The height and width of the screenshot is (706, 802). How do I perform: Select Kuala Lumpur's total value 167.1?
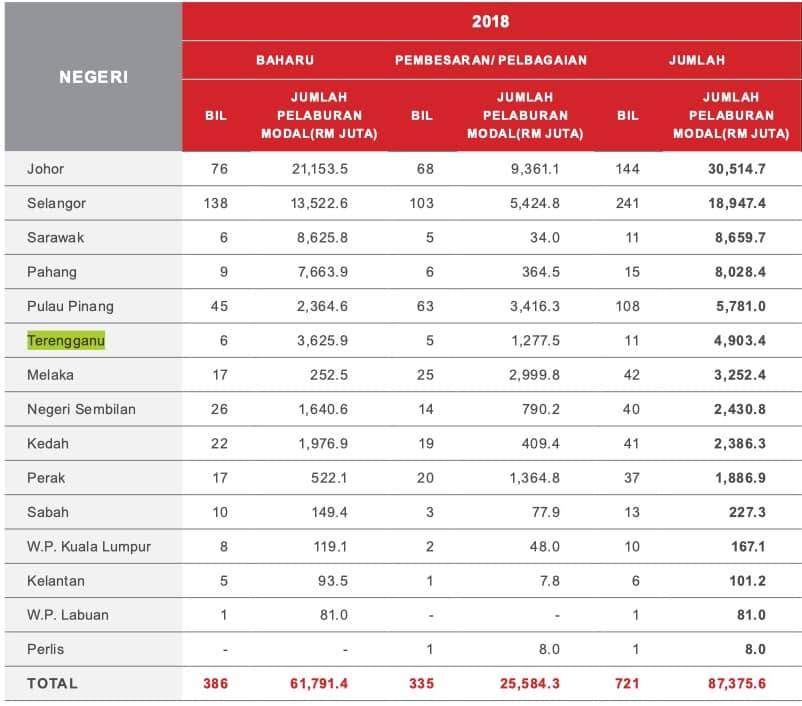pyautogui.click(x=748, y=546)
